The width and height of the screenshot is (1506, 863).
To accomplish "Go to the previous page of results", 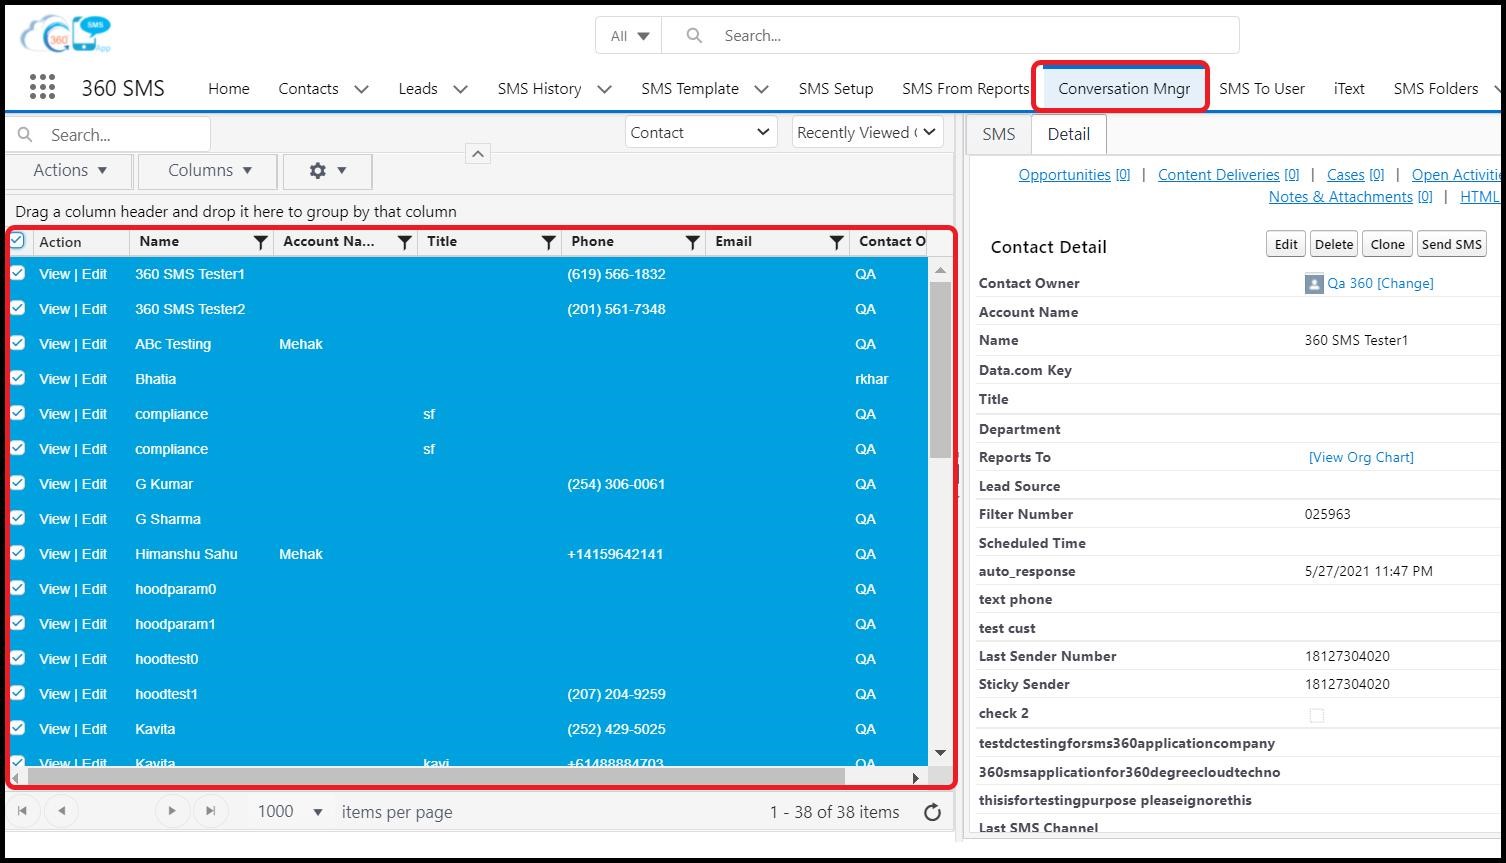I will pyautogui.click(x=62, y=810).
